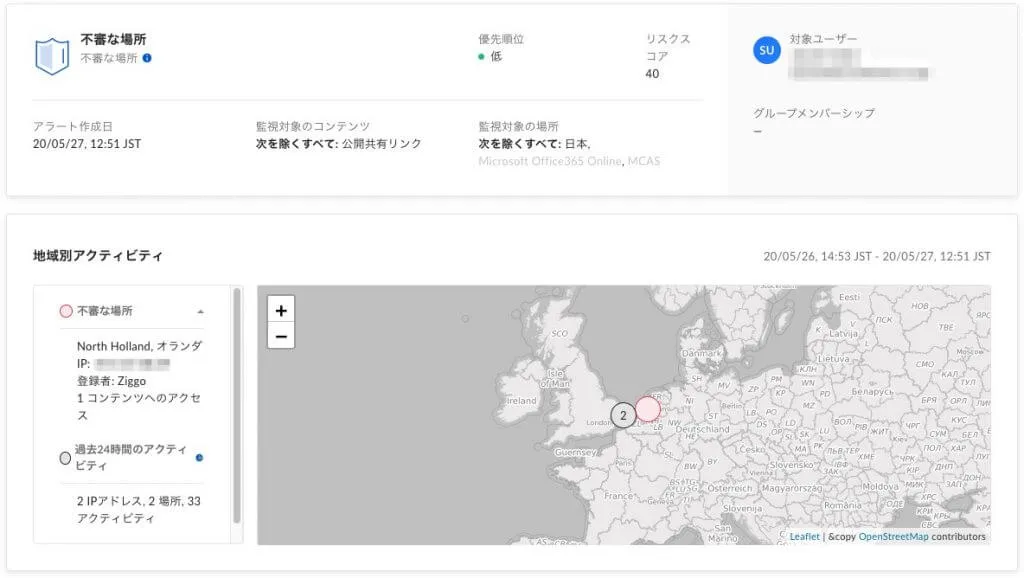Click the pink suspicious location map marker
This screenshot has width=1024, height=578.
[647, 408]
